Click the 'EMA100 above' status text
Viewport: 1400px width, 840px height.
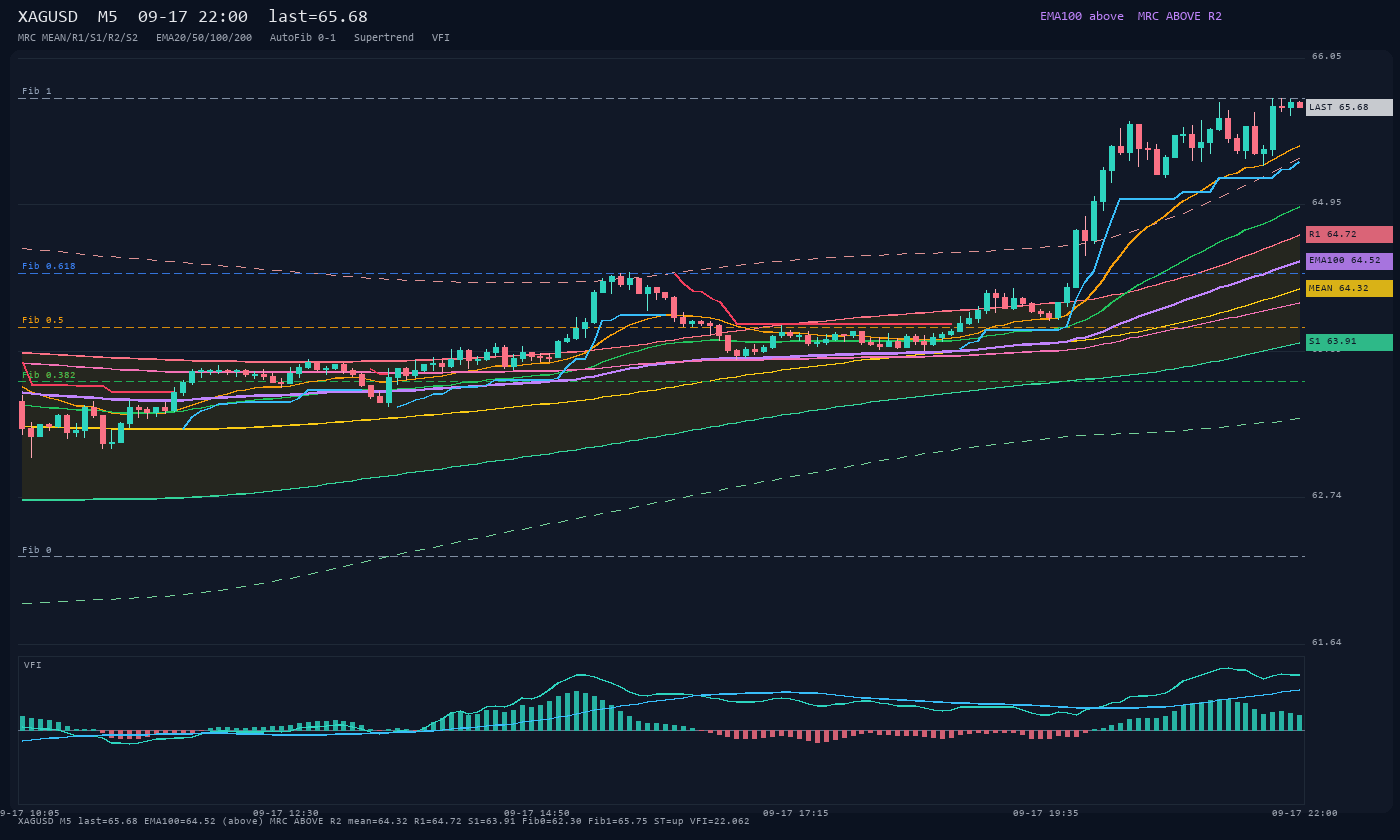pyautogui.click(x=1082, y=16)
